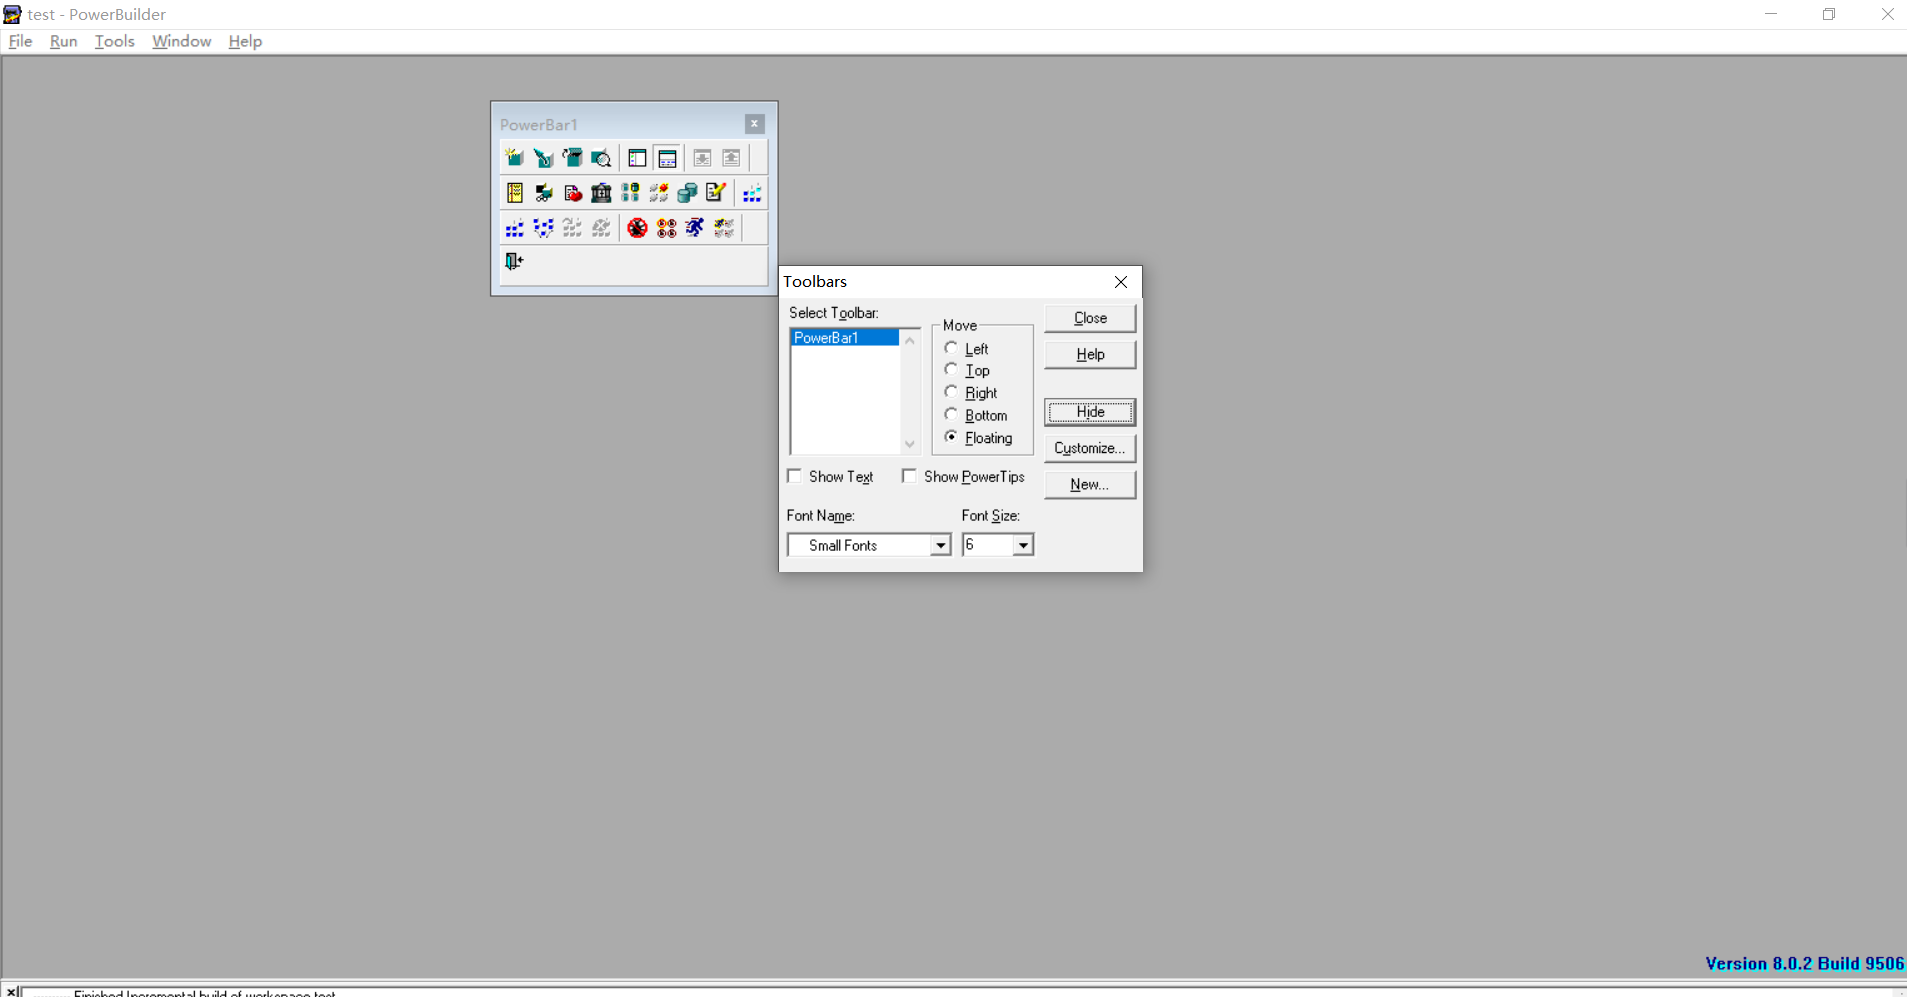
Task: Click the grayed Stop build icon
Action: pyautogui.click(x=601, y=228)
